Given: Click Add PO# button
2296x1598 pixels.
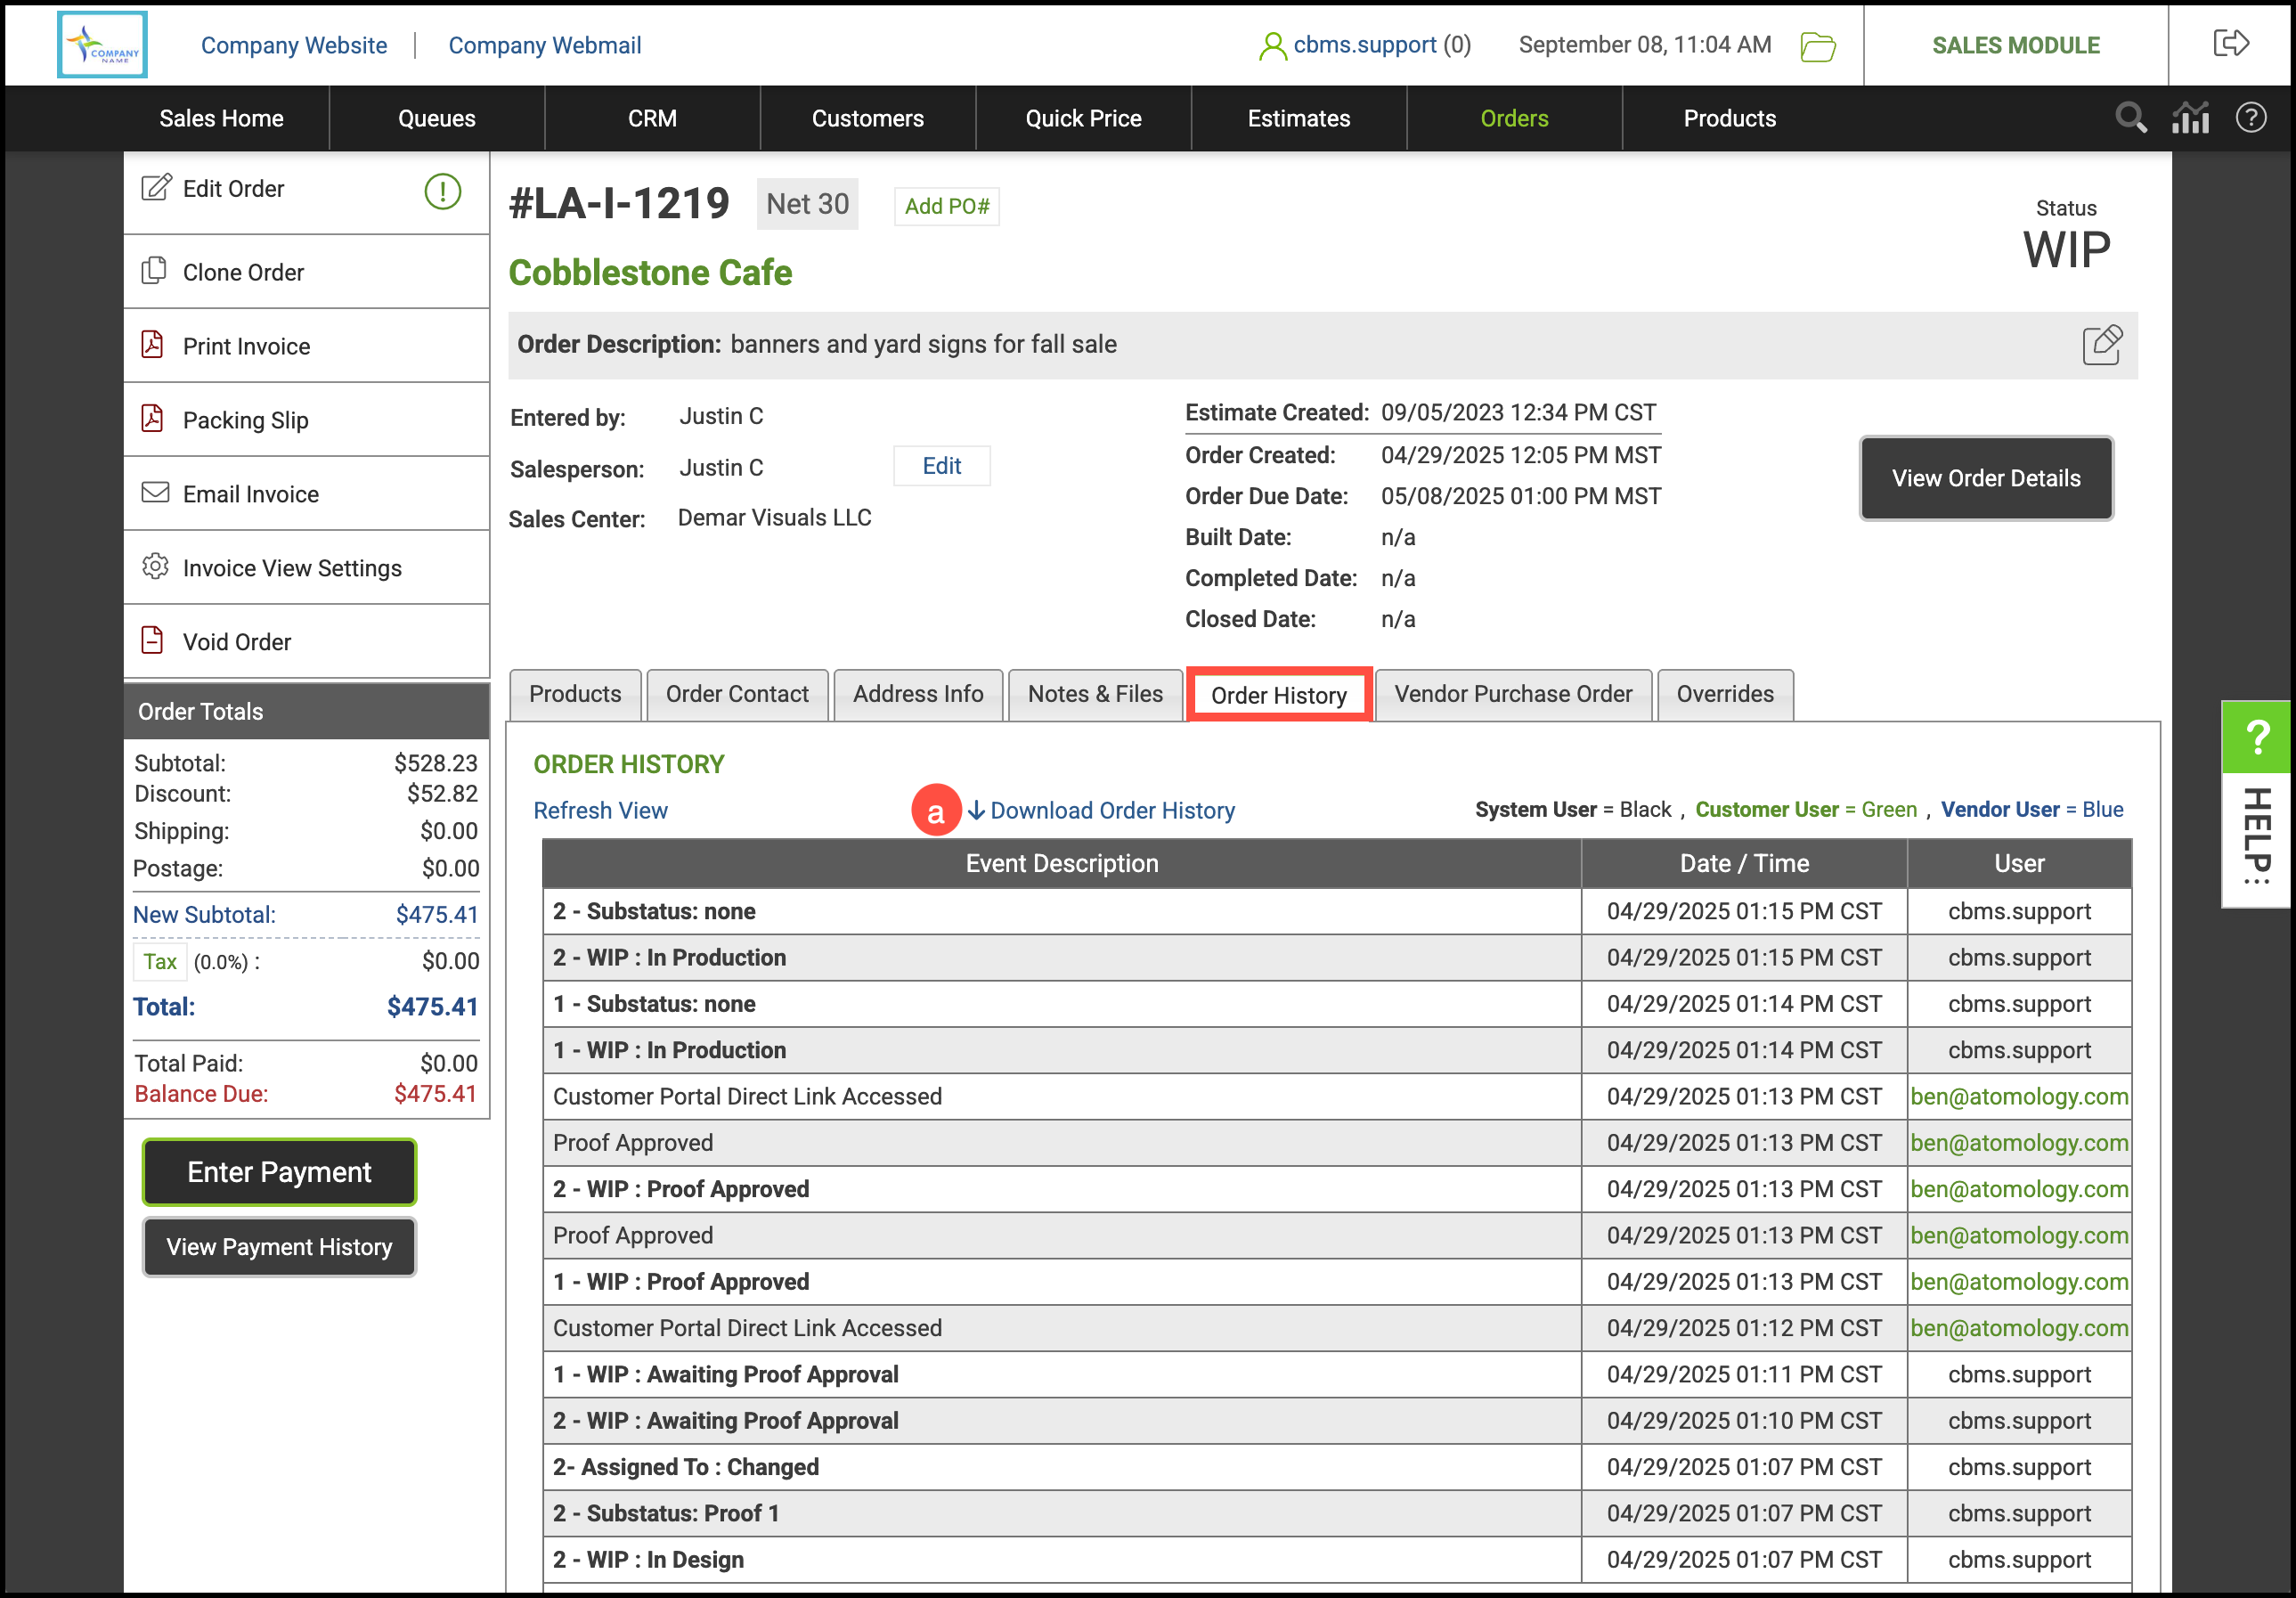Looking at the screenshot, I should 946,206.
